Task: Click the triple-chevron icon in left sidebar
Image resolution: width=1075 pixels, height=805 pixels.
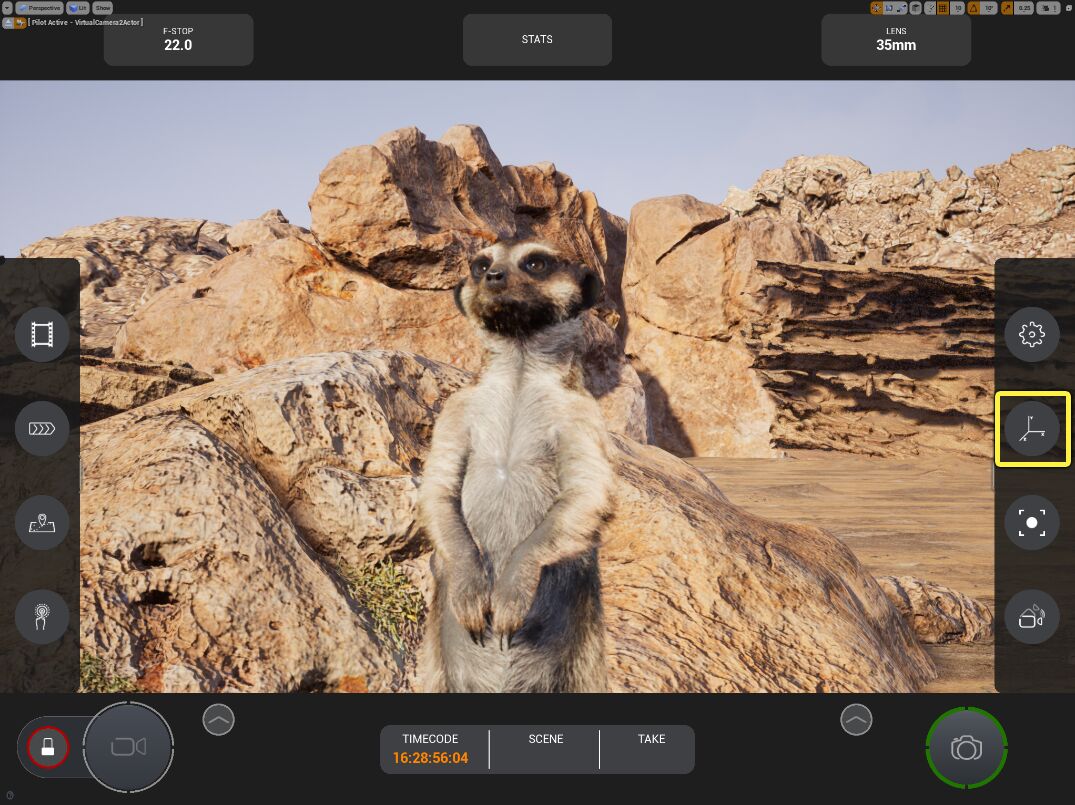Action: pos(42,429)
